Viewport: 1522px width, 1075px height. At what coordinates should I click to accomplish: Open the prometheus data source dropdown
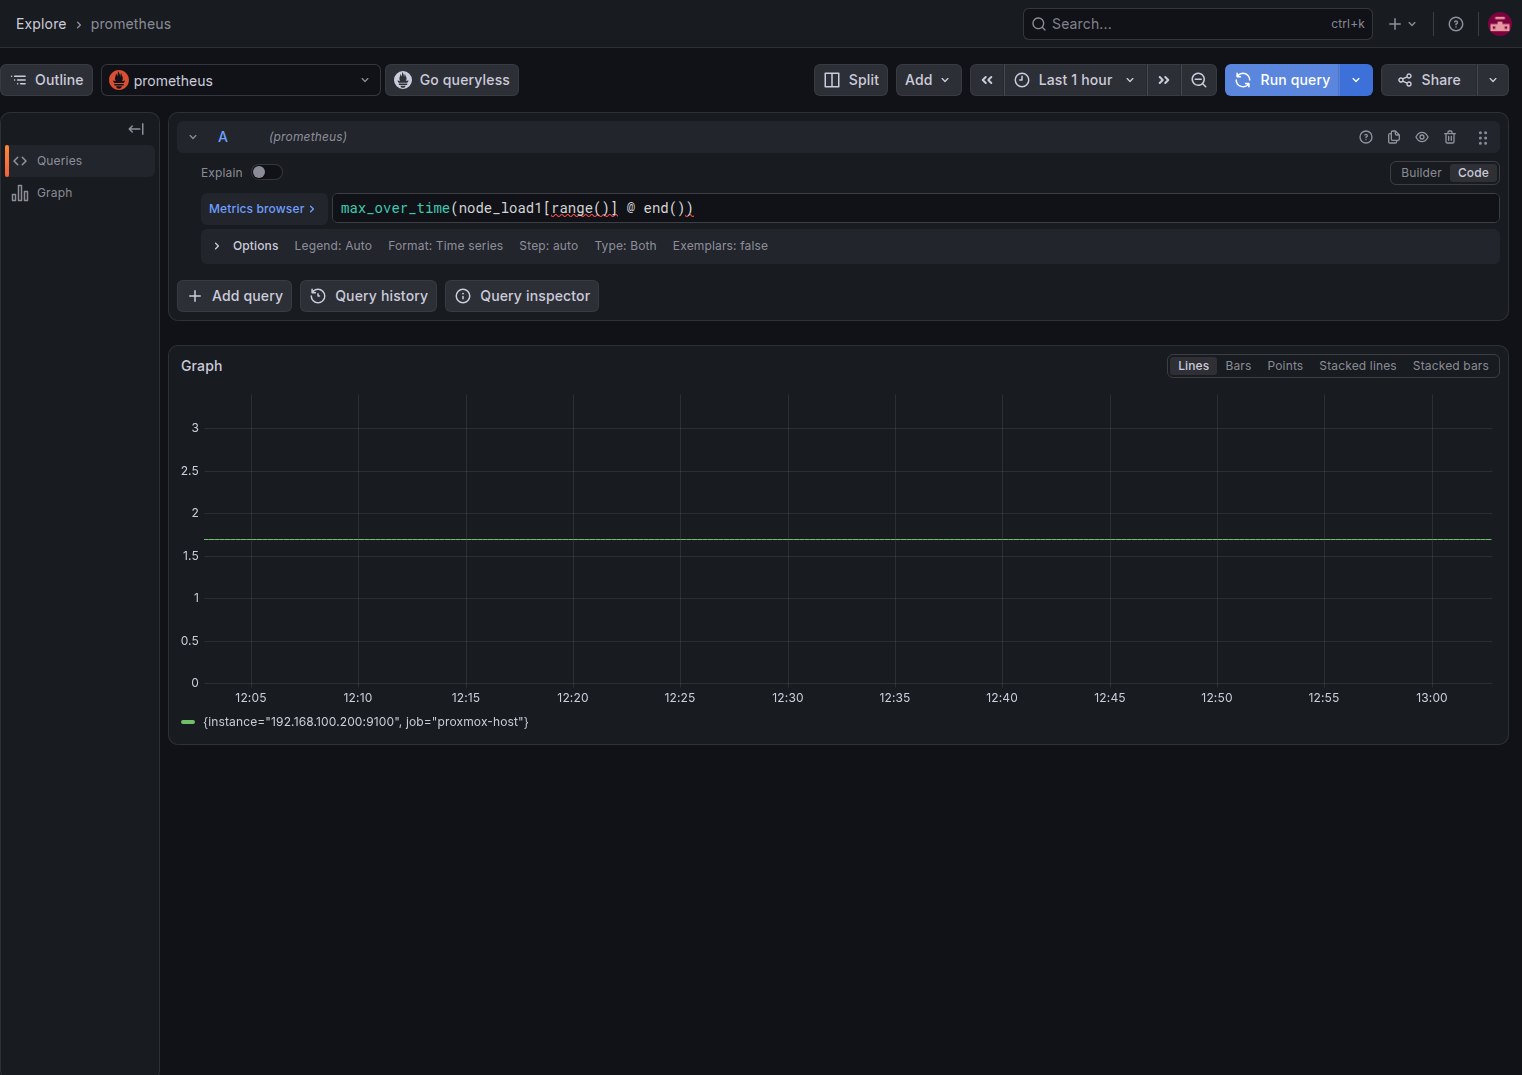[240, 80]
